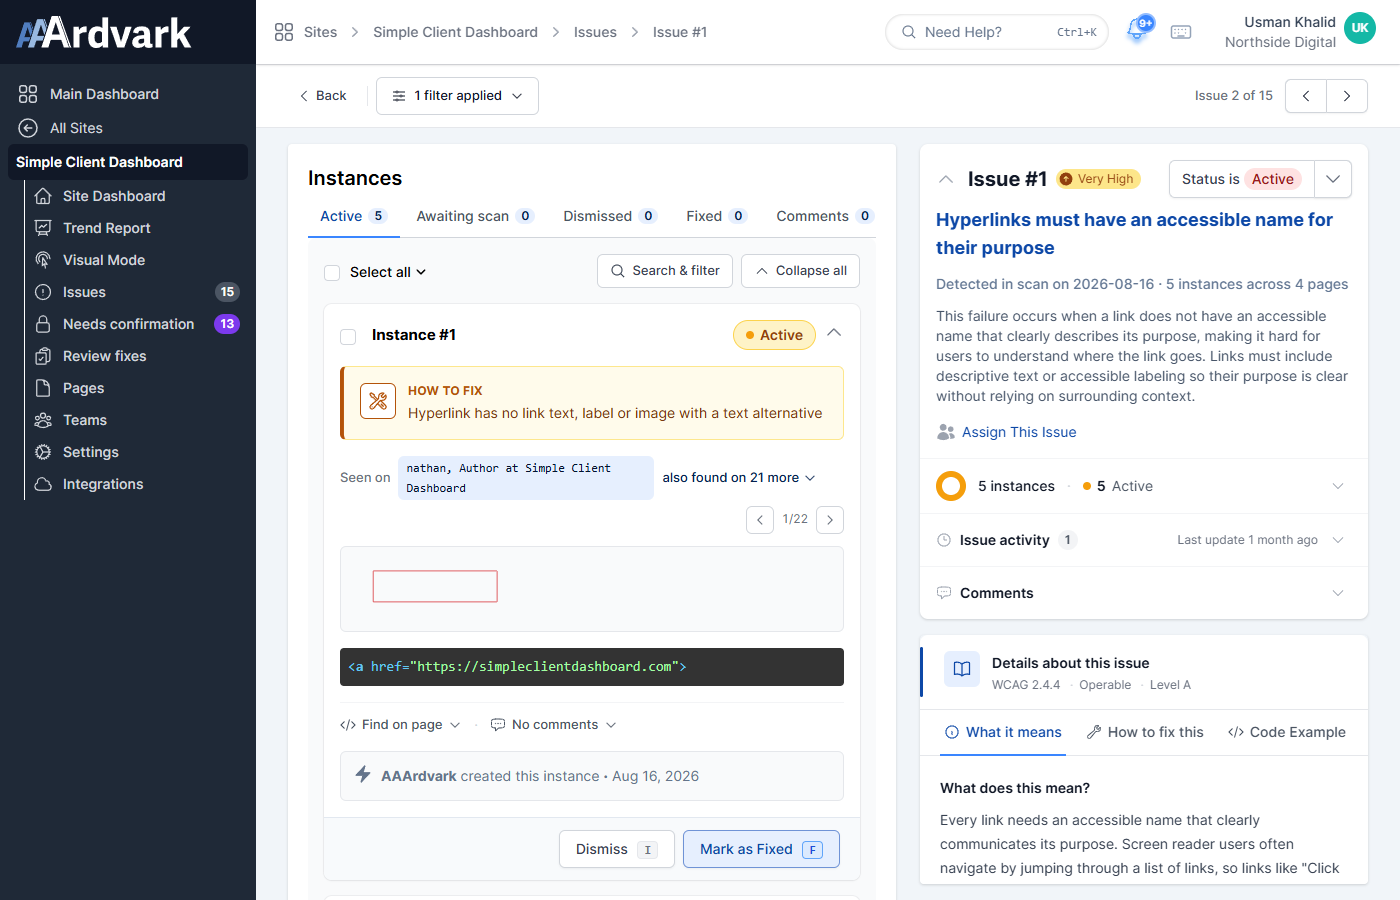Collapse the Issue #1 header chevron
Screen dimensions: 1400x900
tap(946, 179)
